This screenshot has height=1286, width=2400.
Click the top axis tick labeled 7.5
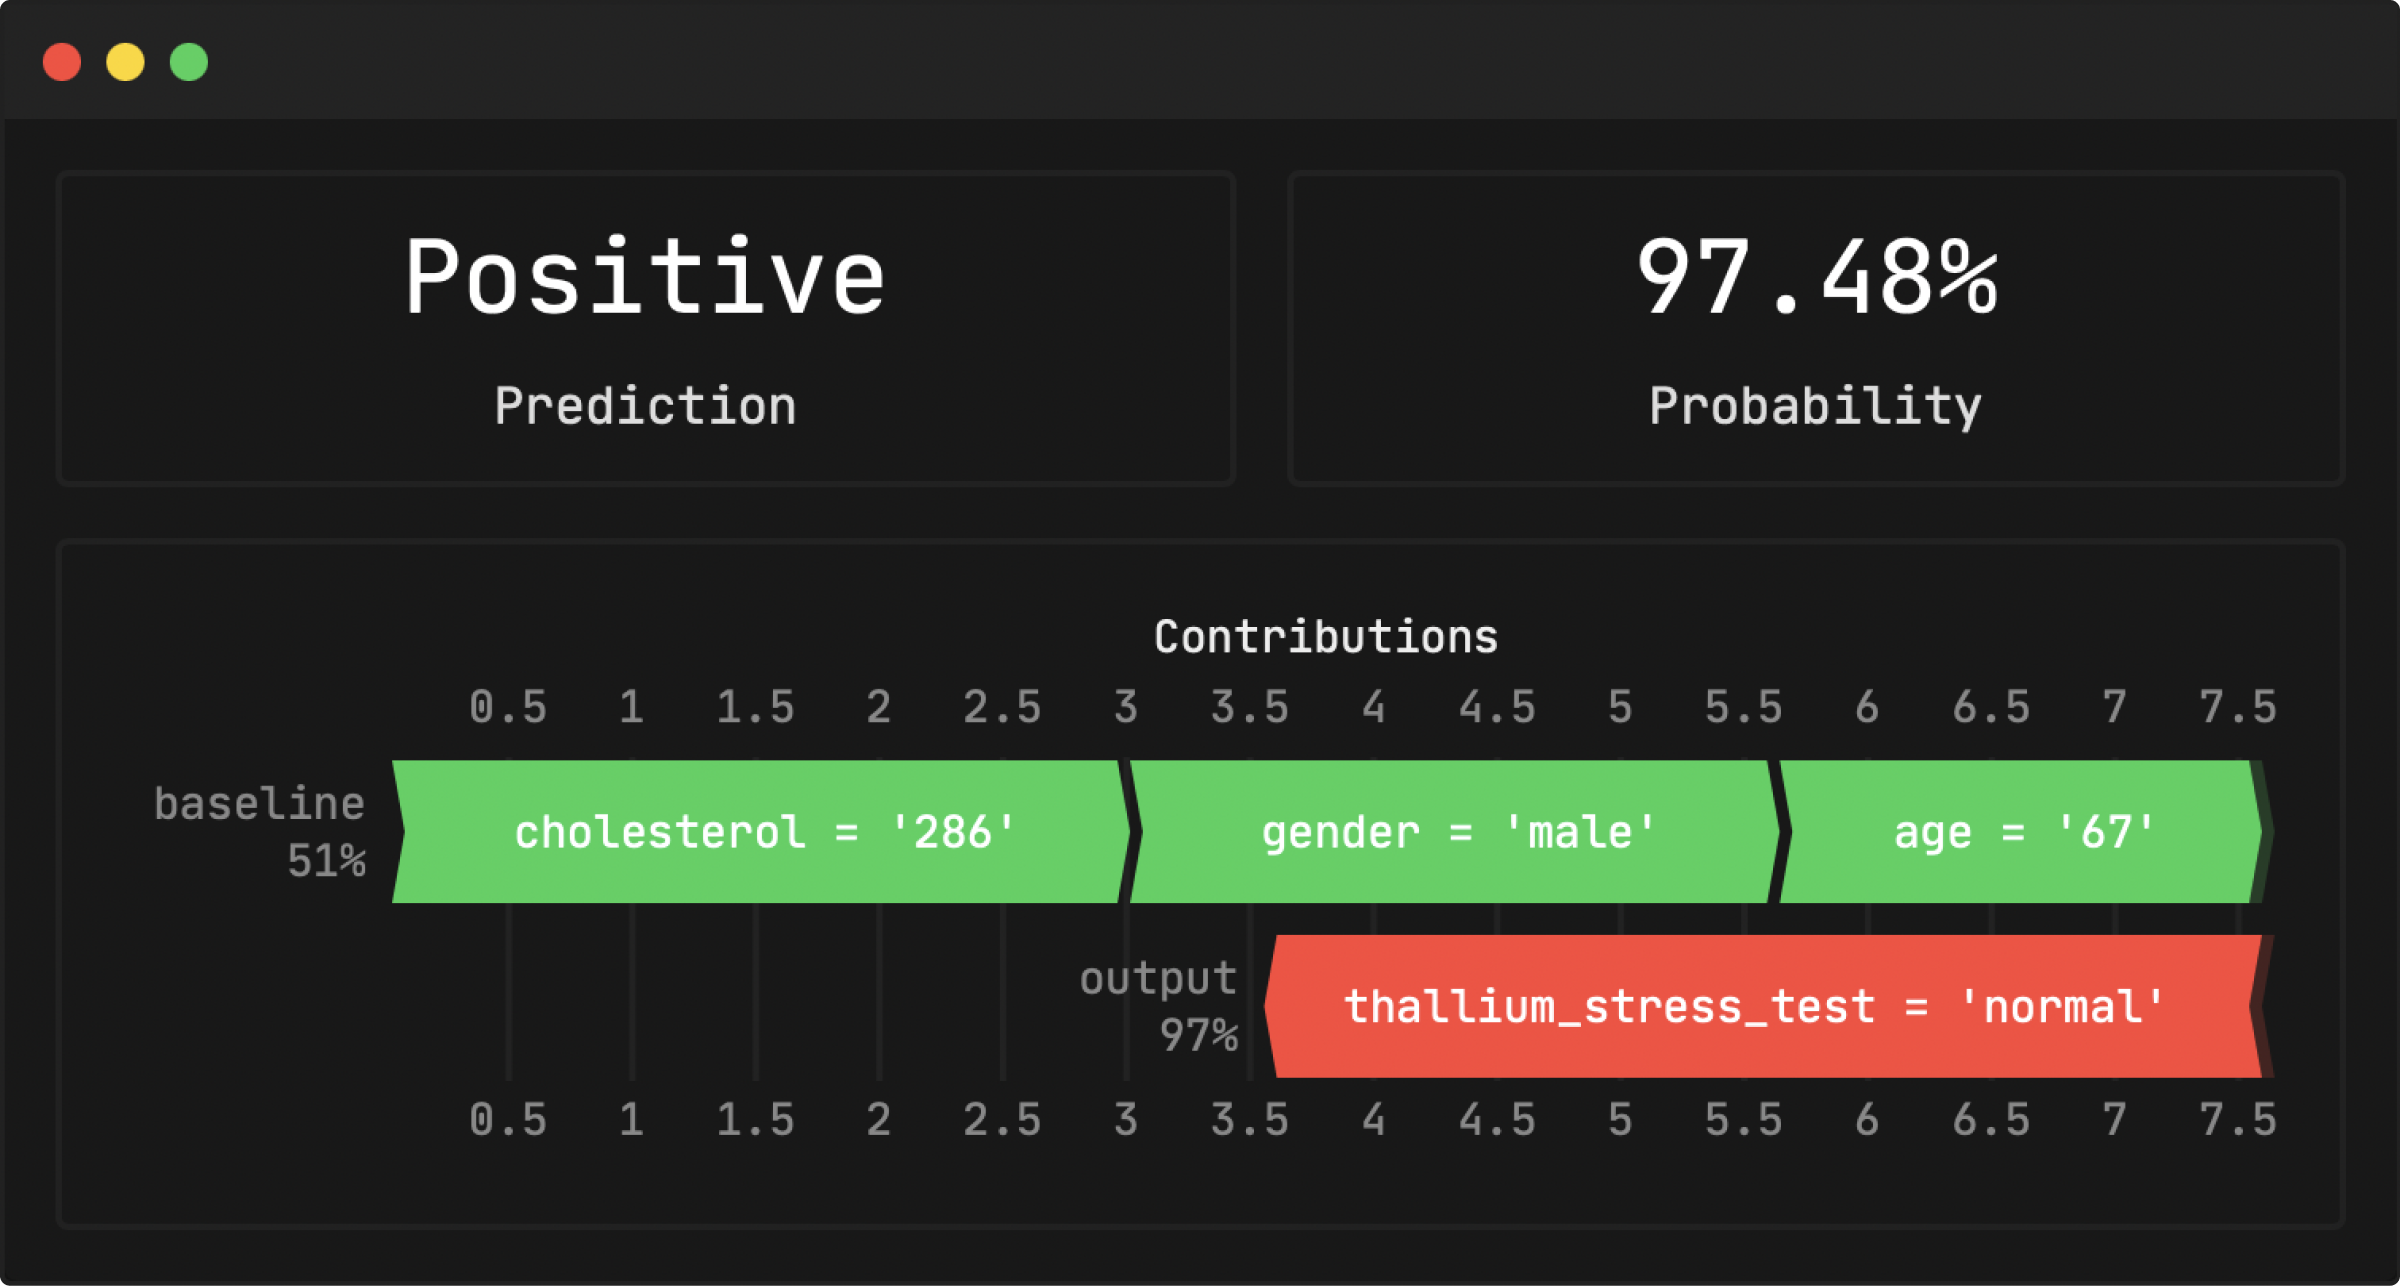2238,707
